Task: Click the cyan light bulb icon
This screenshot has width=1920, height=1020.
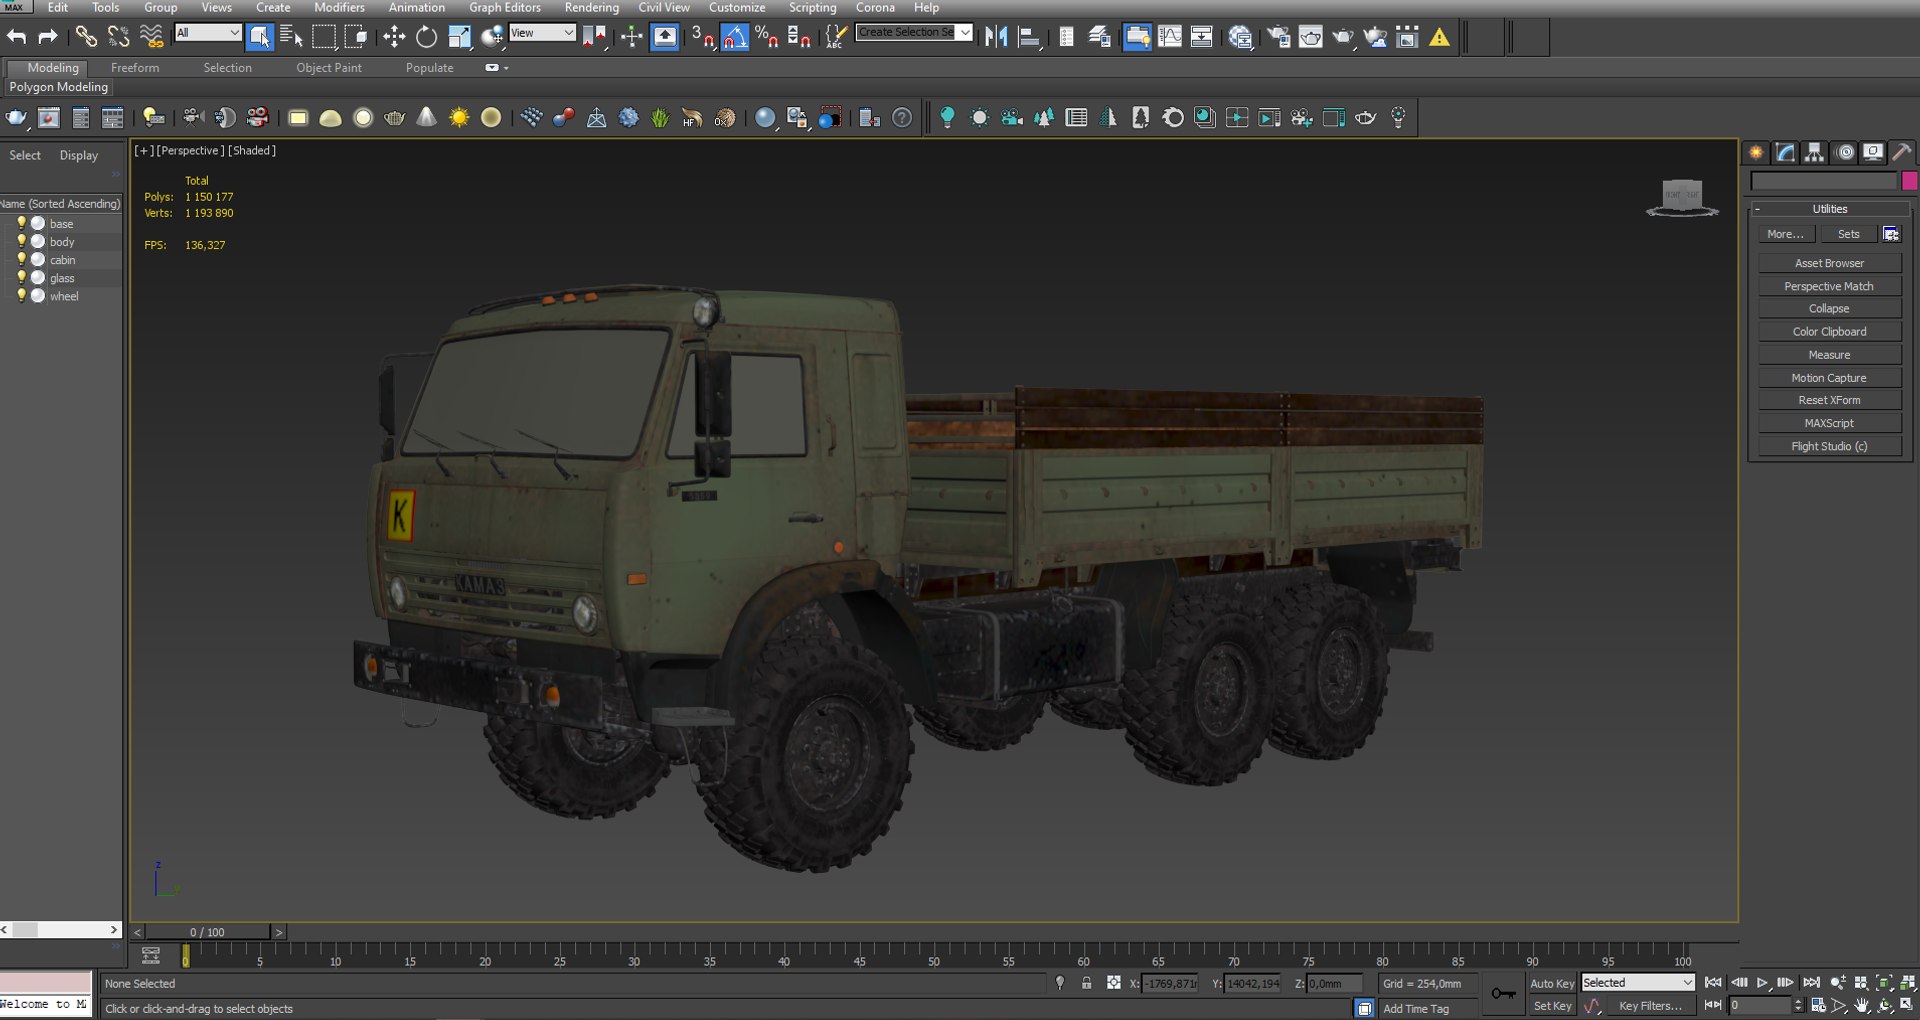Action: (947, 118)
